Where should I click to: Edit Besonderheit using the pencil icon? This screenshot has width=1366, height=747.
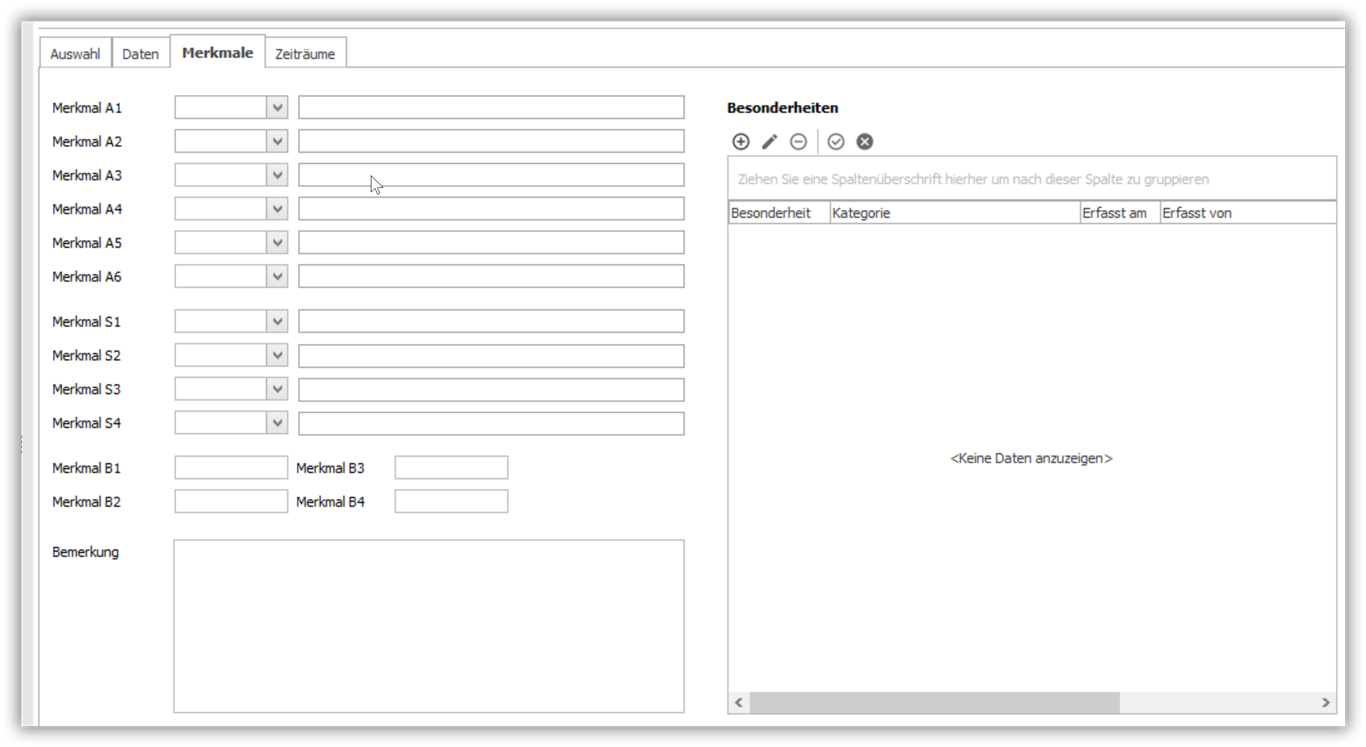[769, 142]
